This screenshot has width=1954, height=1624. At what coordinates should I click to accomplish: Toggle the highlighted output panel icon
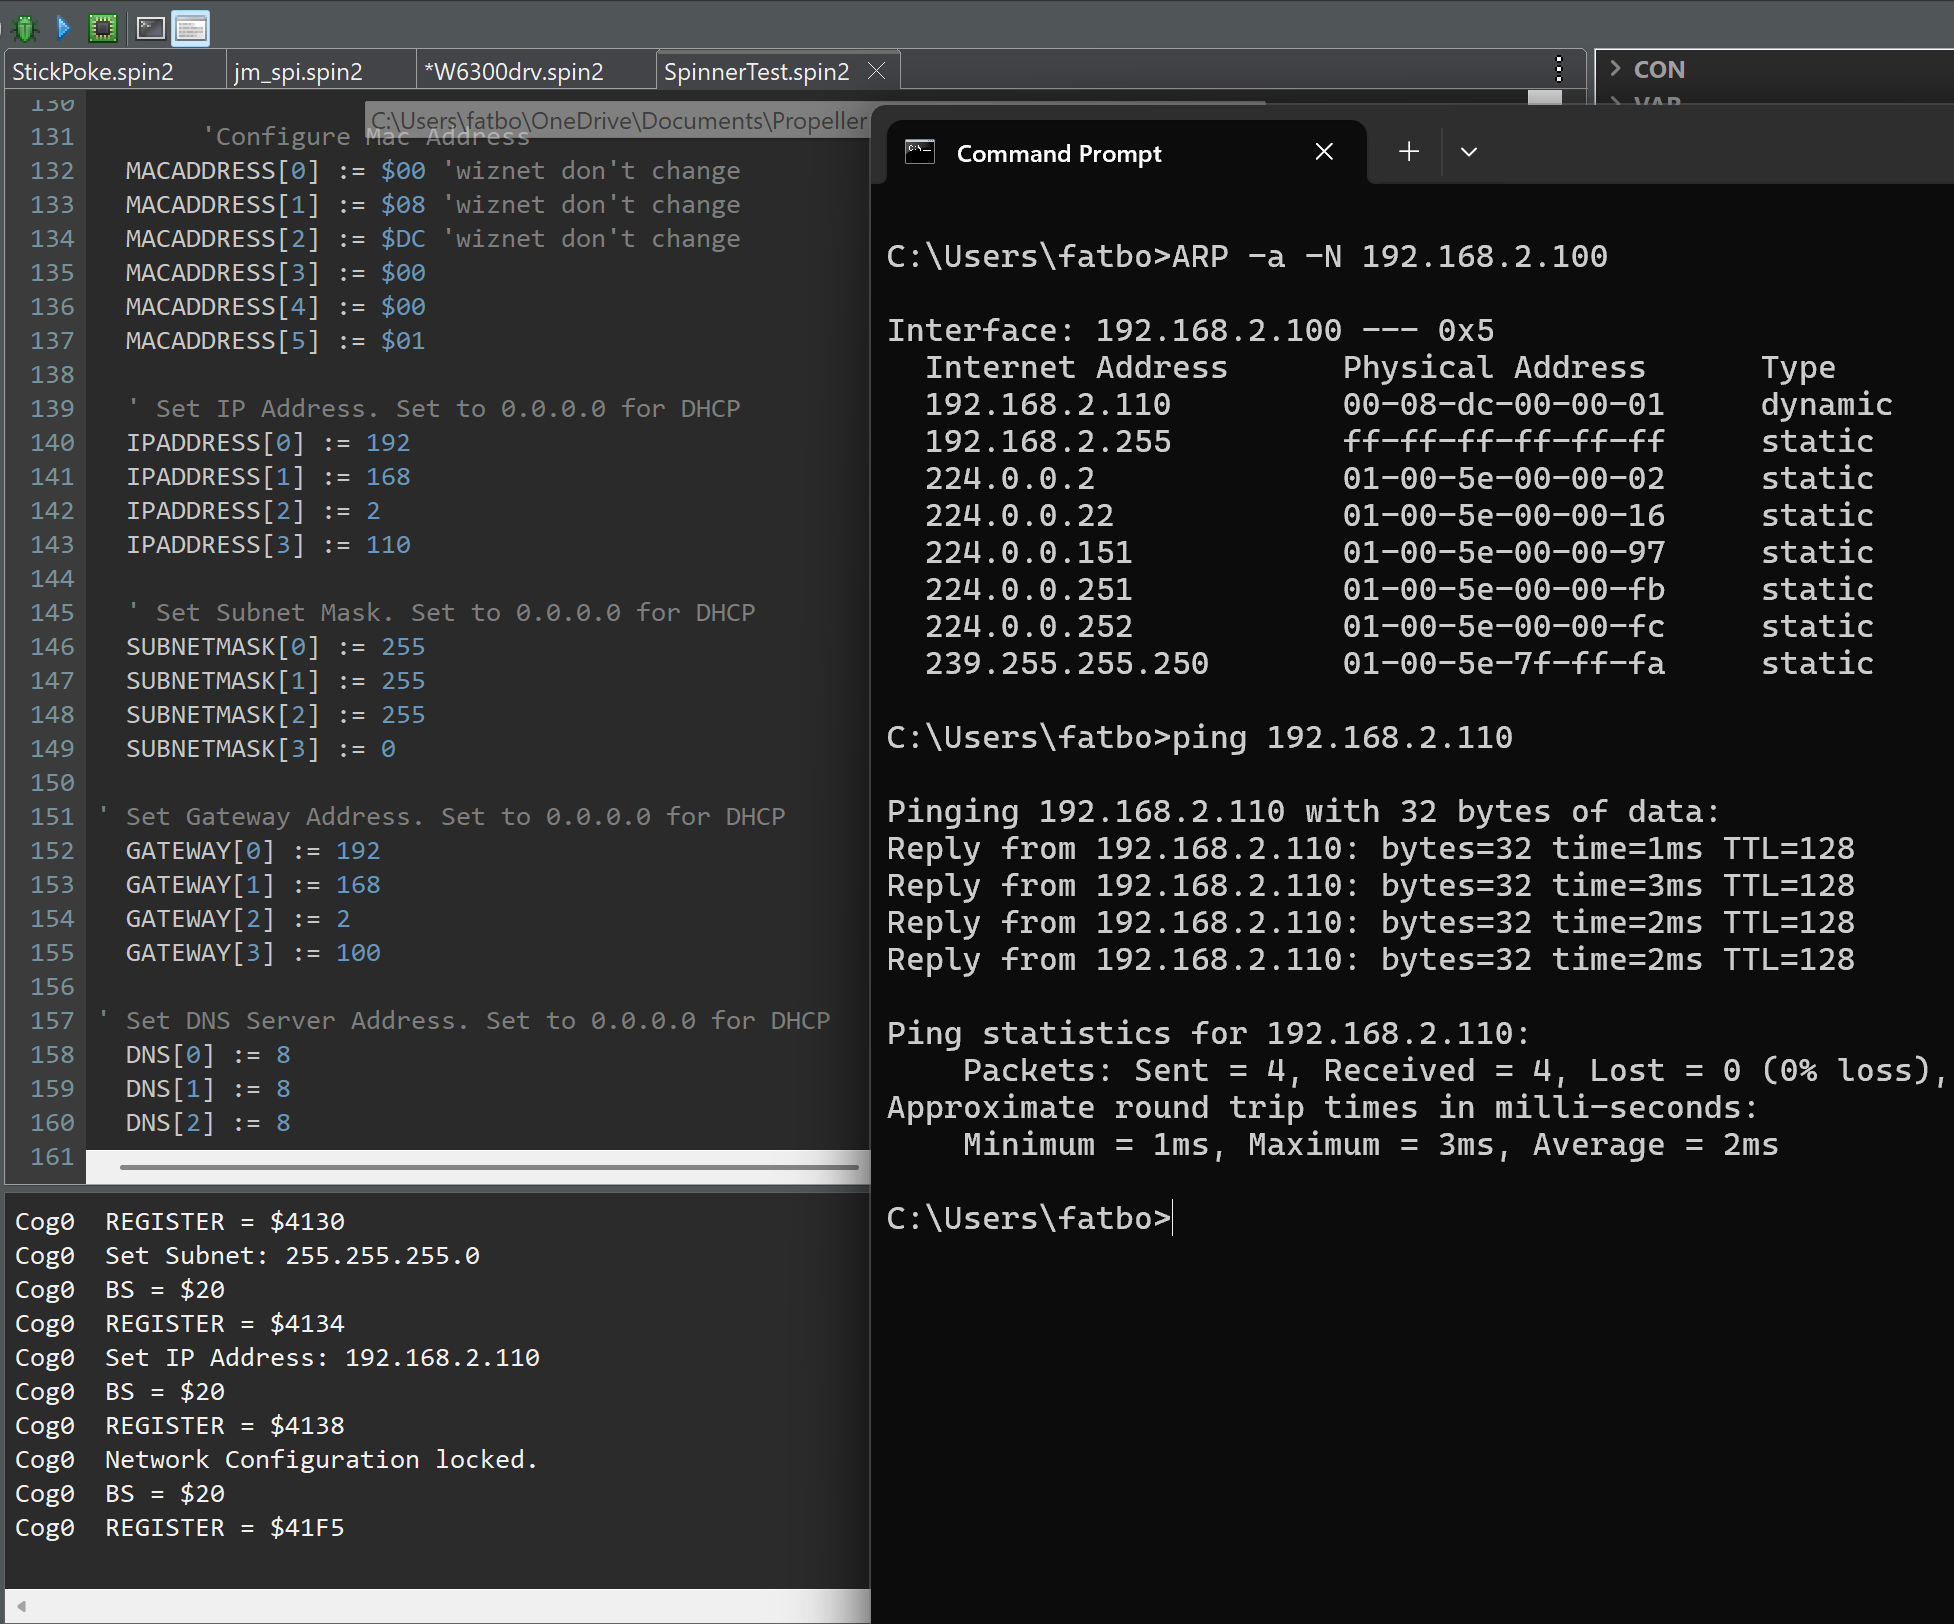point(190,28)
